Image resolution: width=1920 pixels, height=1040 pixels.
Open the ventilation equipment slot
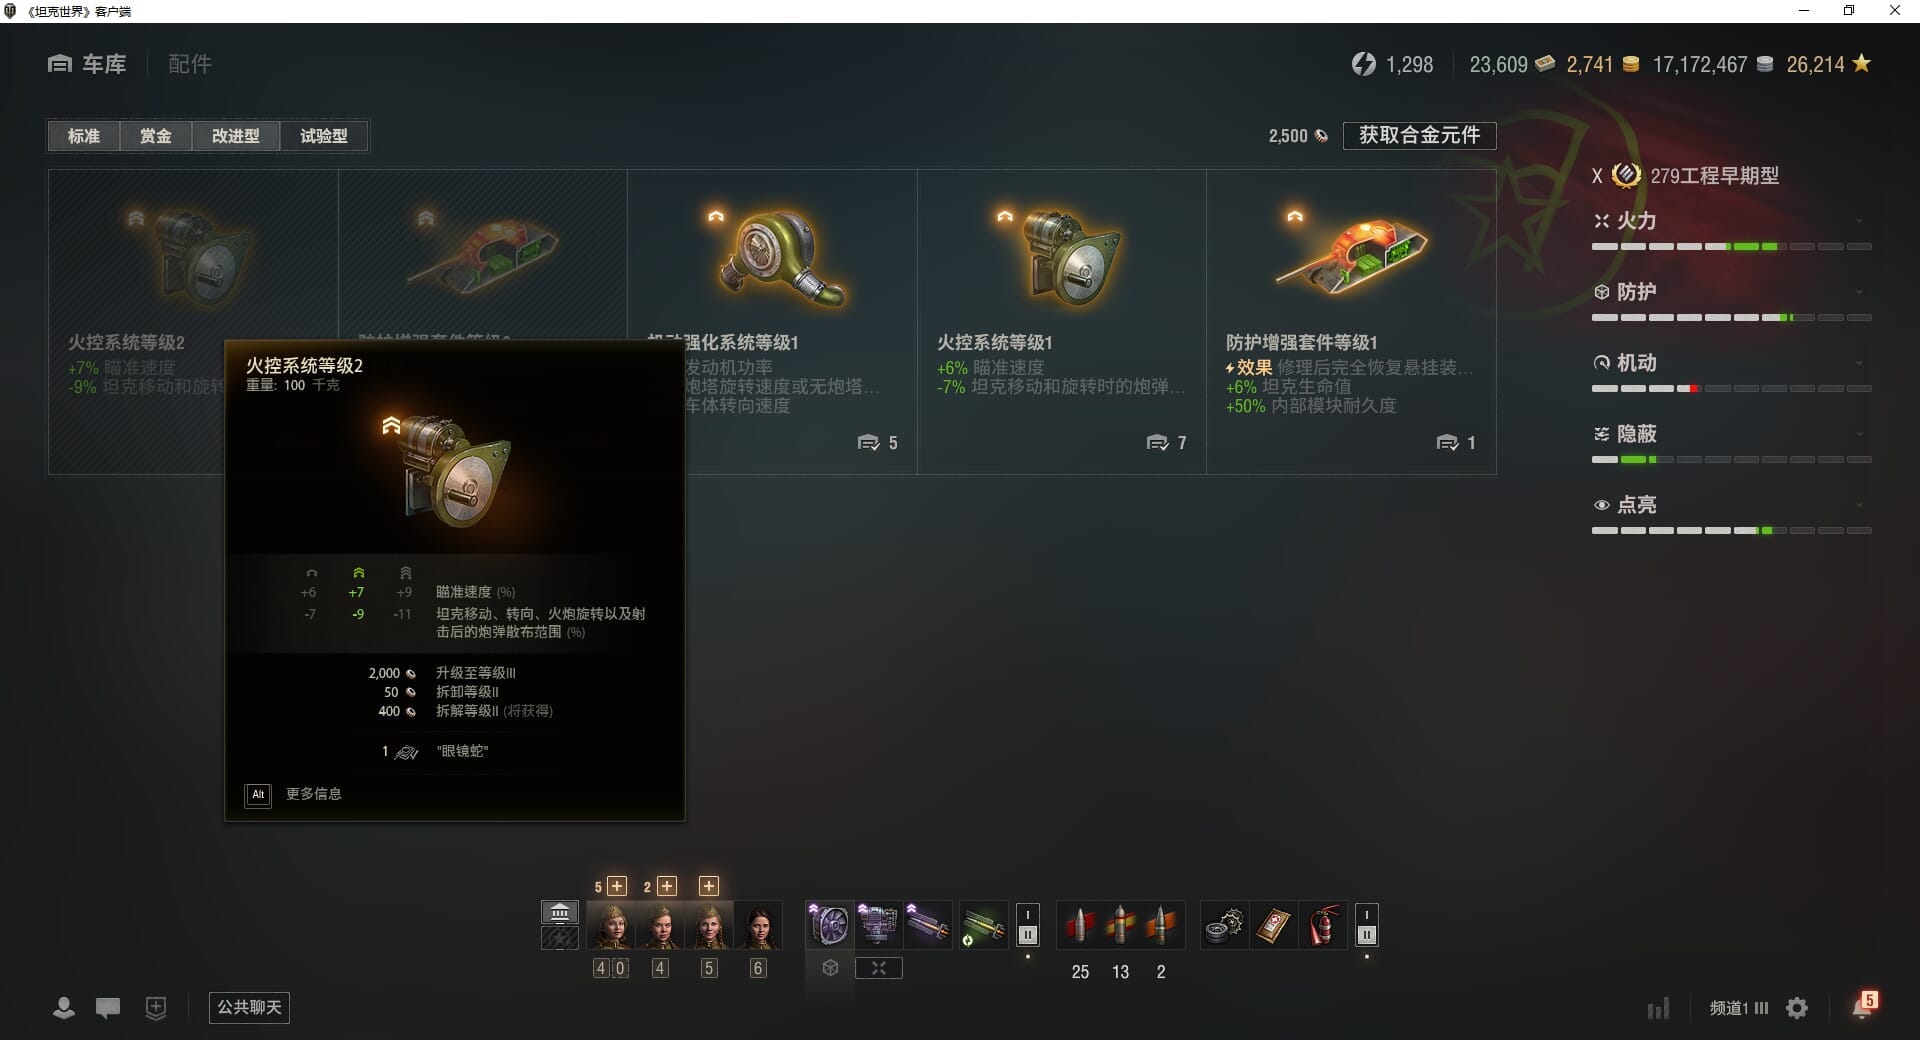(x=829, y=925)
